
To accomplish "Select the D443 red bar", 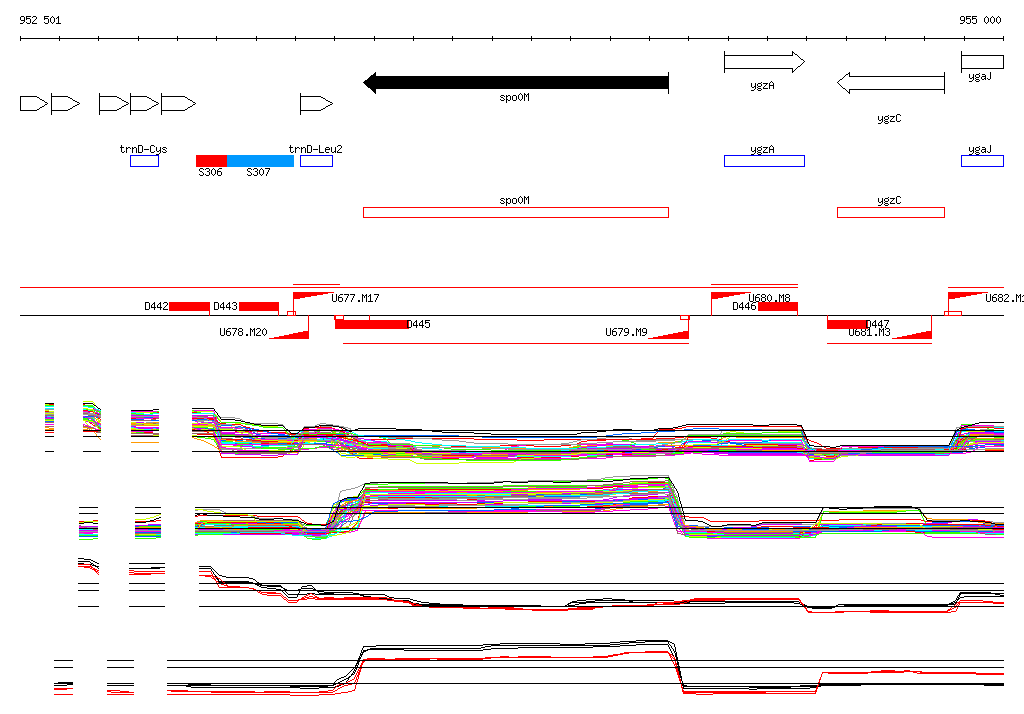I will (259, 306).
